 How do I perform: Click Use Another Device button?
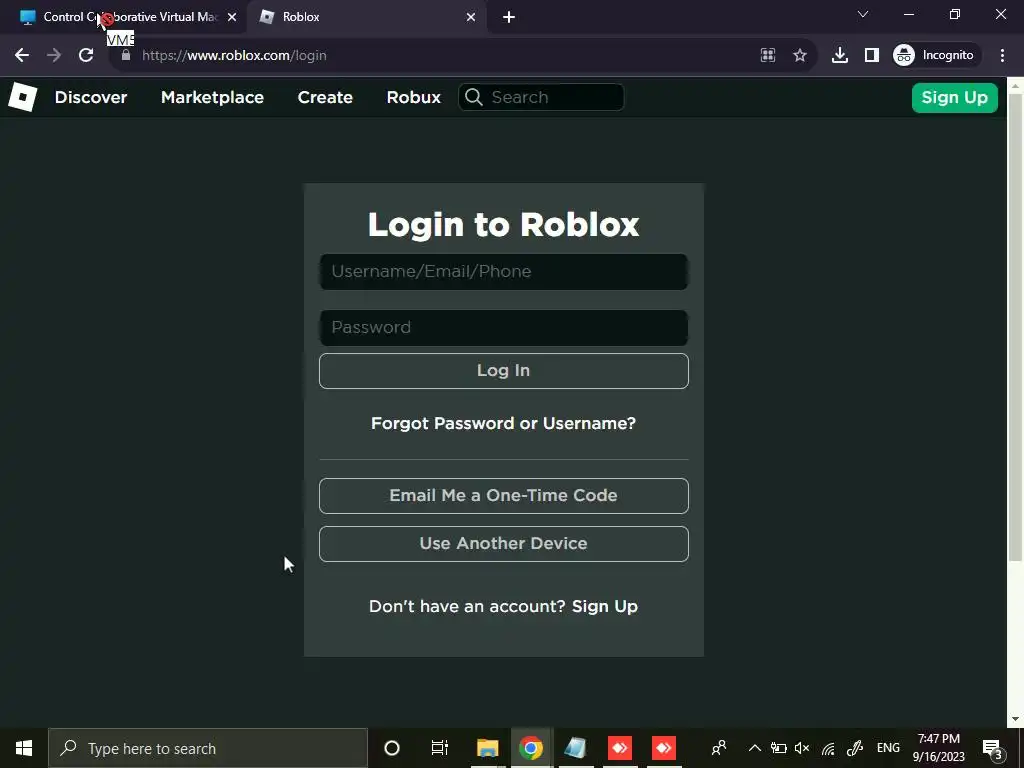pos(504,544)
